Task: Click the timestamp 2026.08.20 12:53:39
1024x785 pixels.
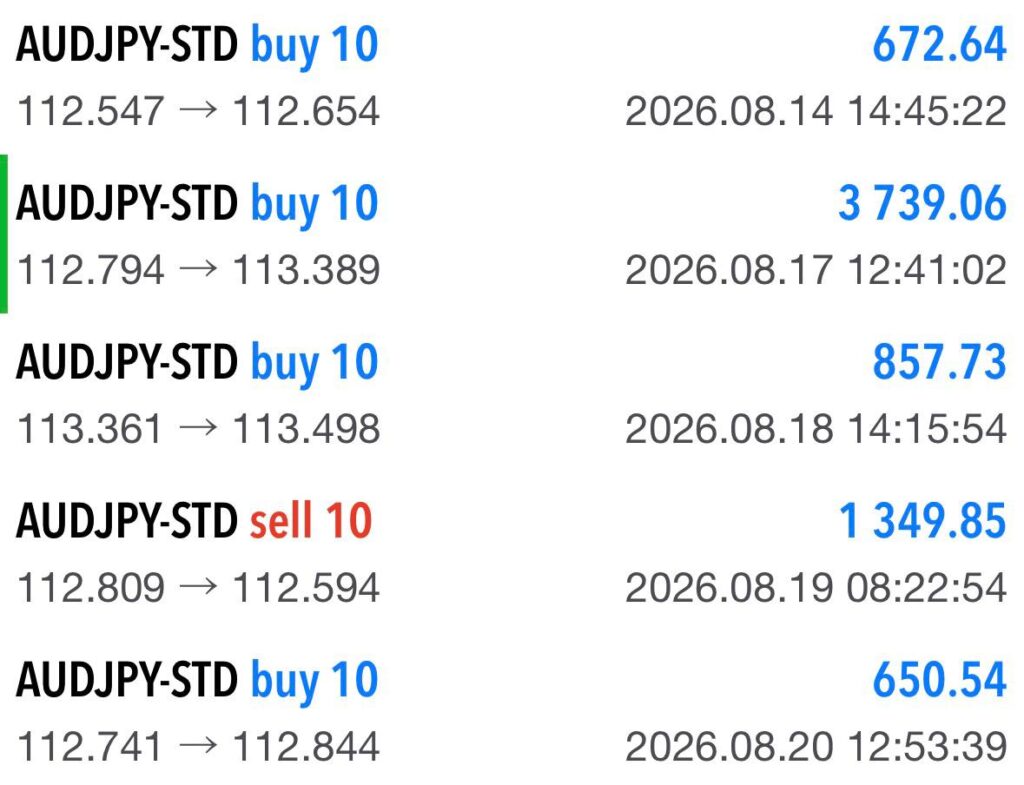Action: coord(816,746)
